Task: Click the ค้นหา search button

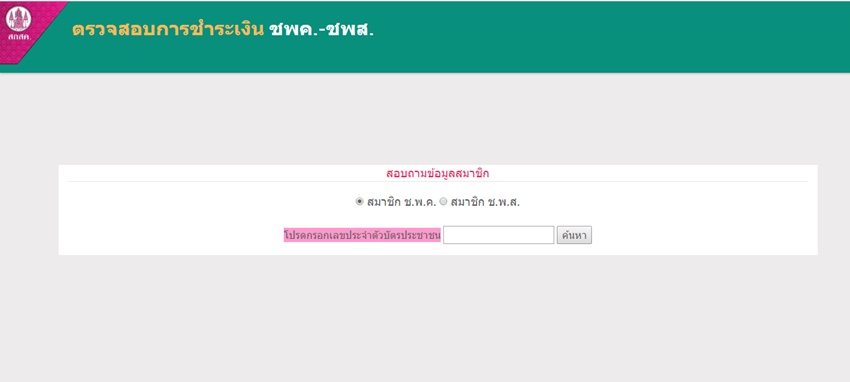Action: point(574,235)
